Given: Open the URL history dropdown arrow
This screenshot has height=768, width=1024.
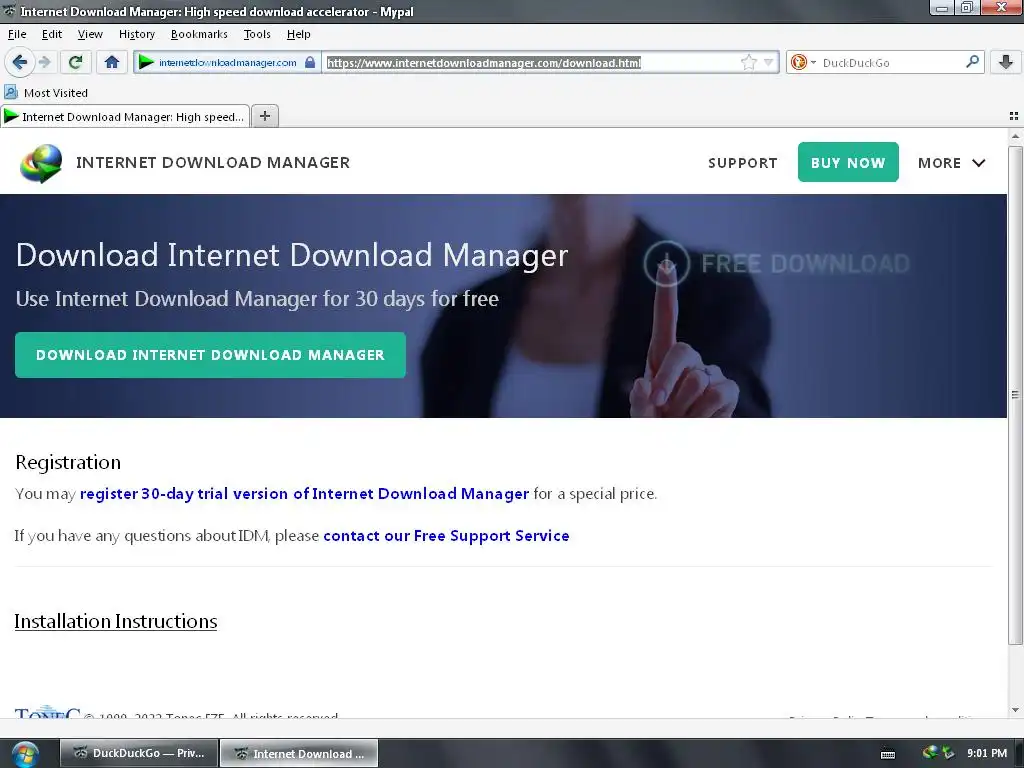Looking at the screenshot, I should [x=769, y=62].
